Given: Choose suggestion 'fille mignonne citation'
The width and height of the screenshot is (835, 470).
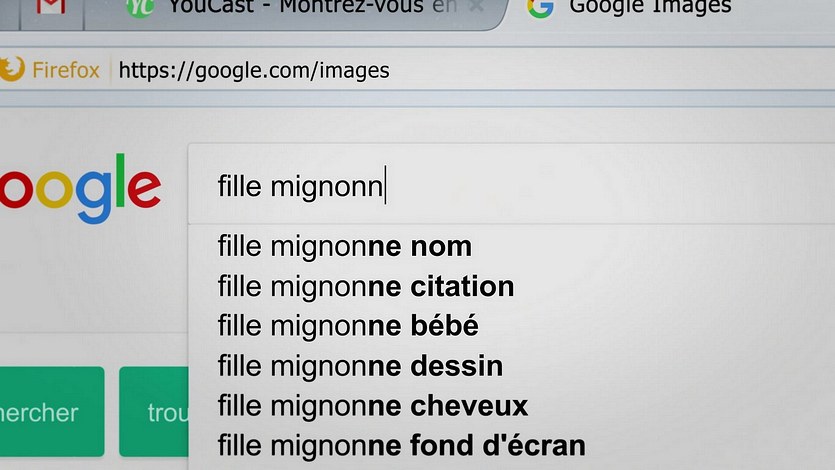Looking at the screenshot, I should point(366,287).
